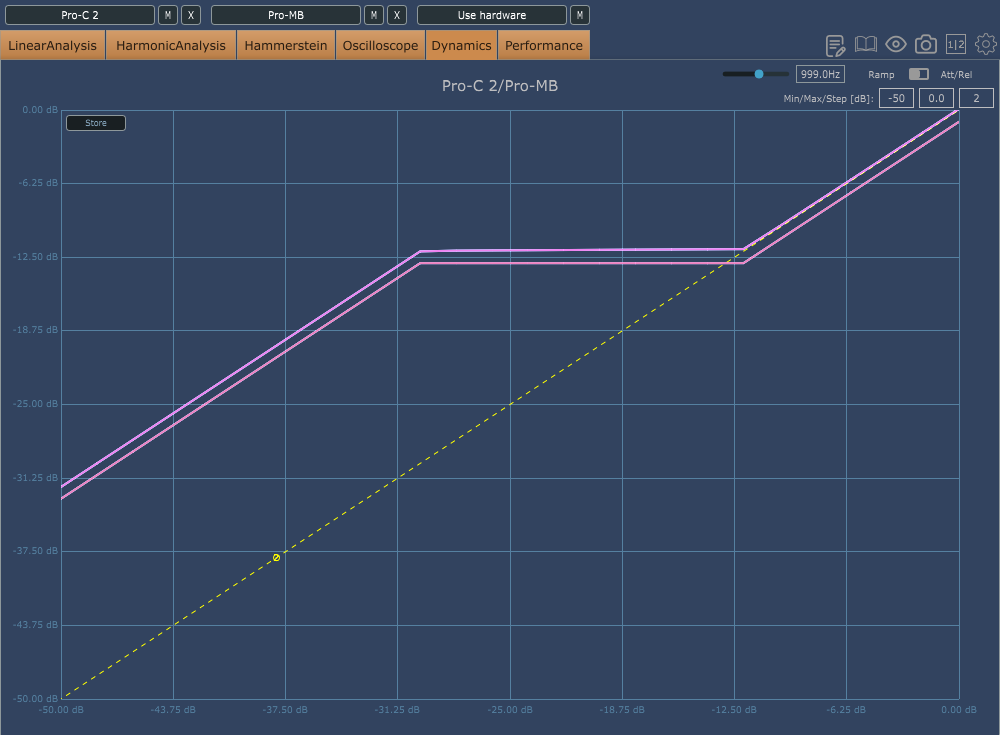The width and height of the screenshot is (1000, 735).
Task: Edit the Min value field -50
Action: [x=896, y=98]
